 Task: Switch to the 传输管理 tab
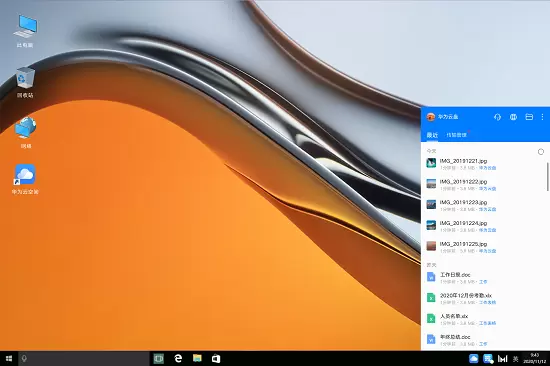[456, 135]
